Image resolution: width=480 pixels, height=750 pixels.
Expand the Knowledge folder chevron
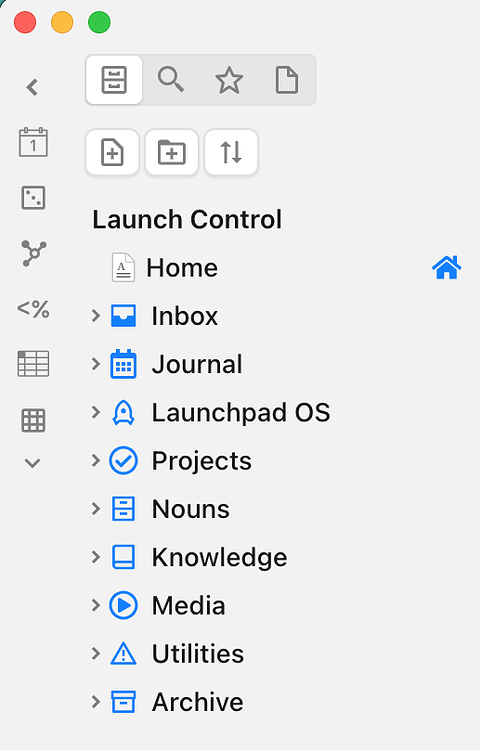pos(96,557)
